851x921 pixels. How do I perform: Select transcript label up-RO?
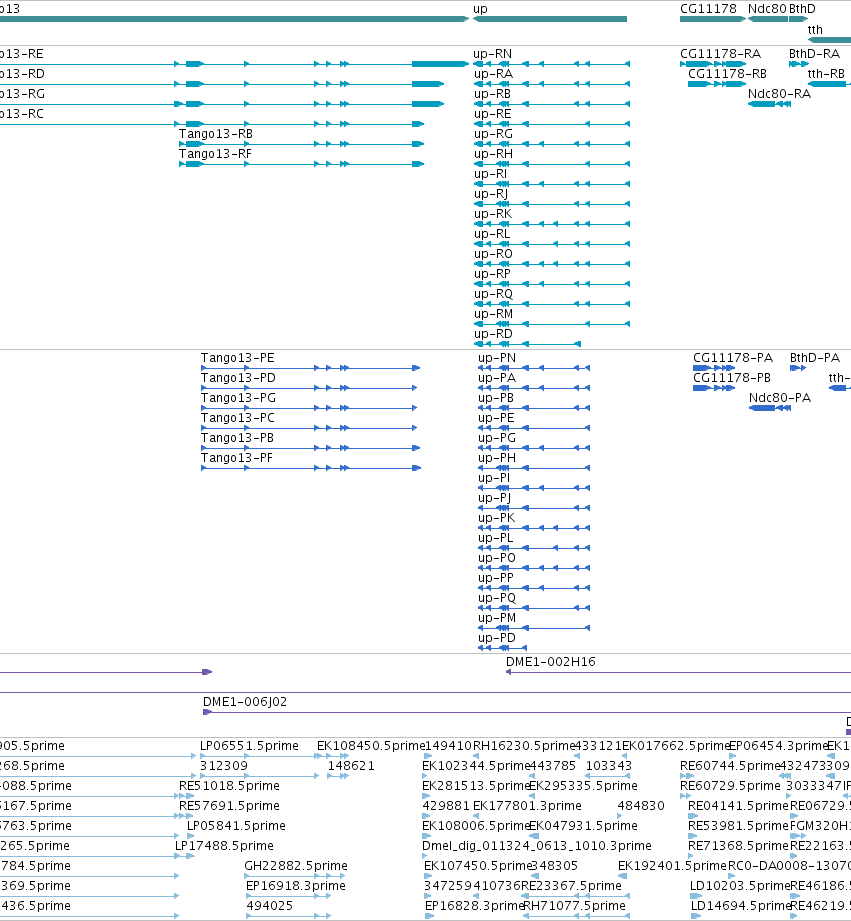[x=493, y=254]
